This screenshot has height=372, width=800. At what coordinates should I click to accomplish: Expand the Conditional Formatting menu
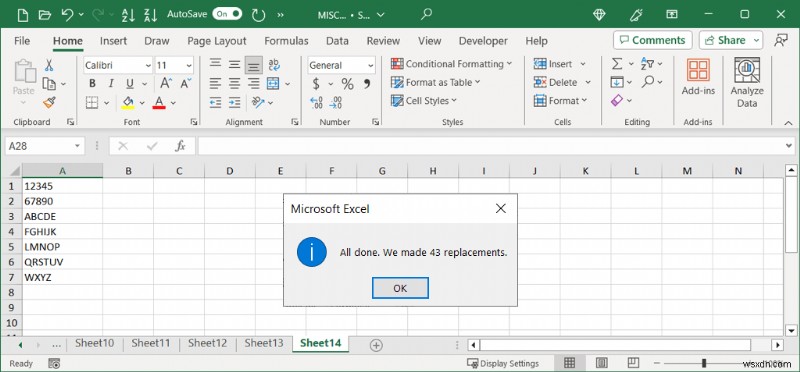[x=451, y=64]
